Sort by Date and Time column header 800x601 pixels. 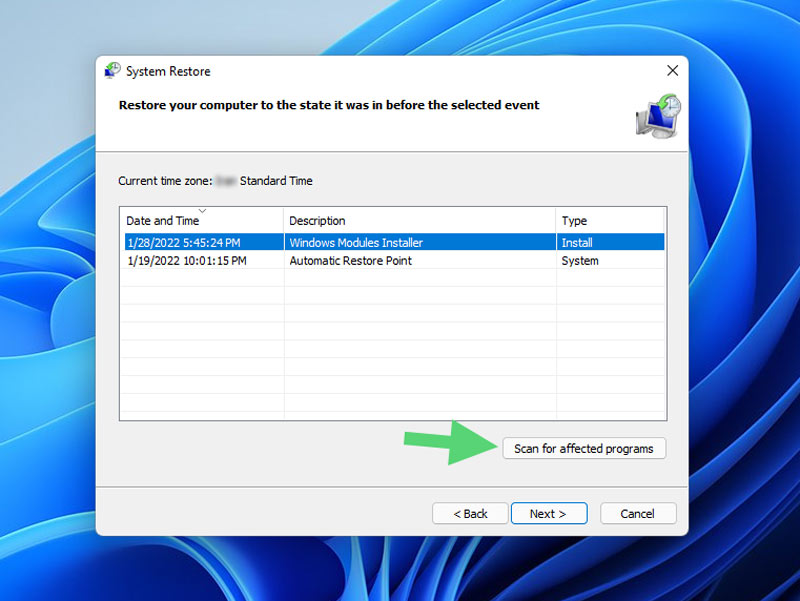162,220
